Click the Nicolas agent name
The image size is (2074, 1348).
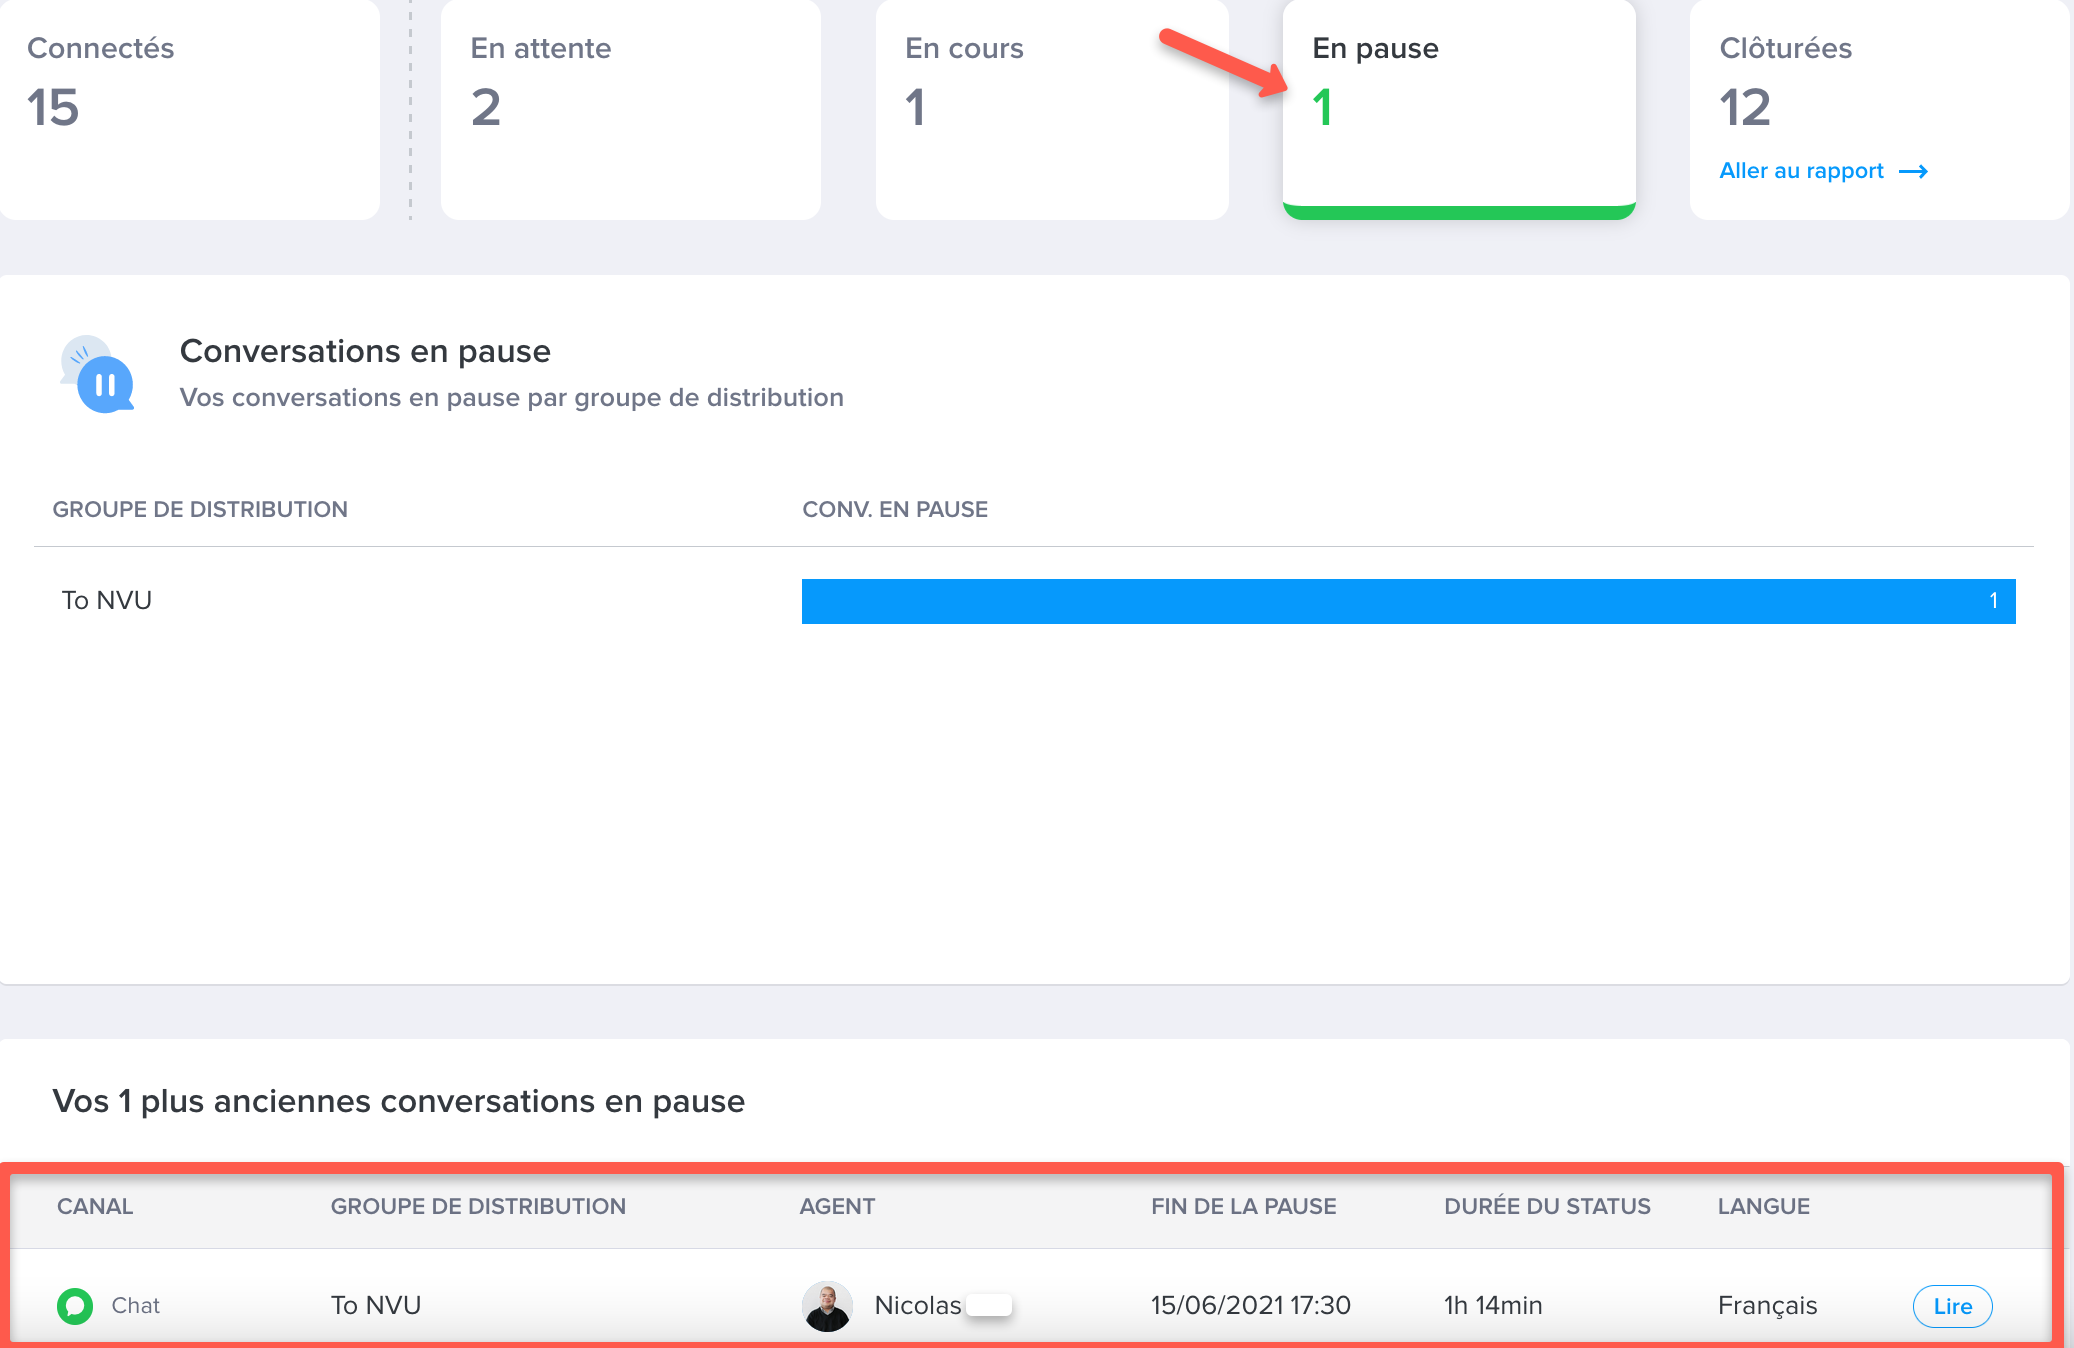917,1305
